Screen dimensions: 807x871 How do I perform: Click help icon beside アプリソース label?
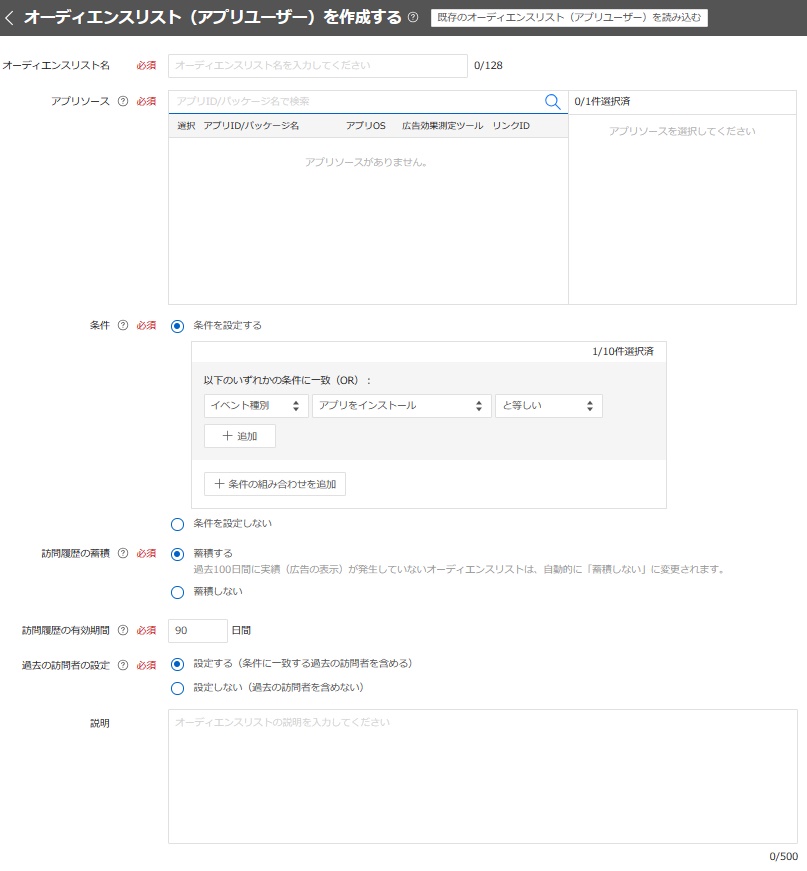tap(123, 101)
